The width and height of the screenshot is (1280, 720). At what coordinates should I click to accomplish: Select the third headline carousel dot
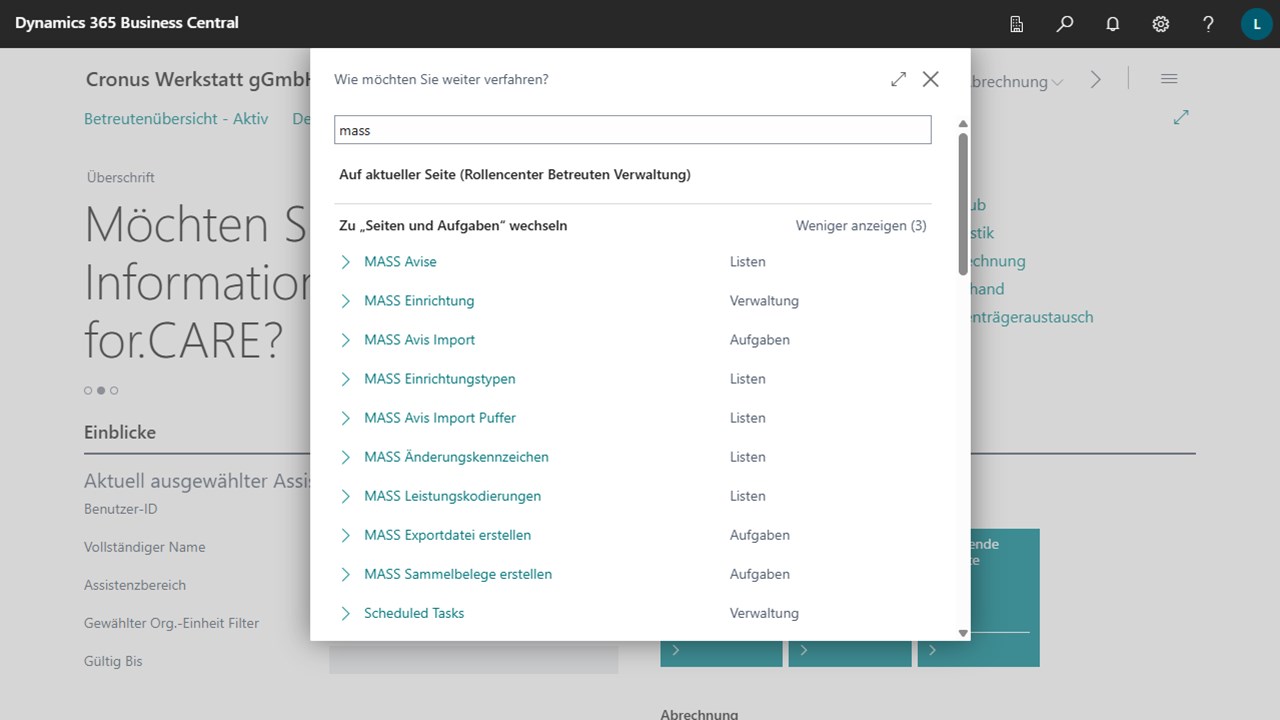coord(114,390)
